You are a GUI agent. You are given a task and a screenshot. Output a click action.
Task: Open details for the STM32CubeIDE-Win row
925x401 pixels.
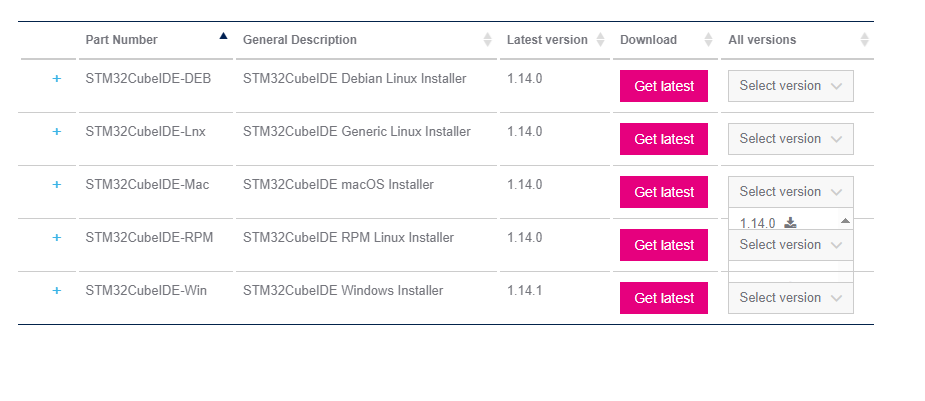coord(56,290)
